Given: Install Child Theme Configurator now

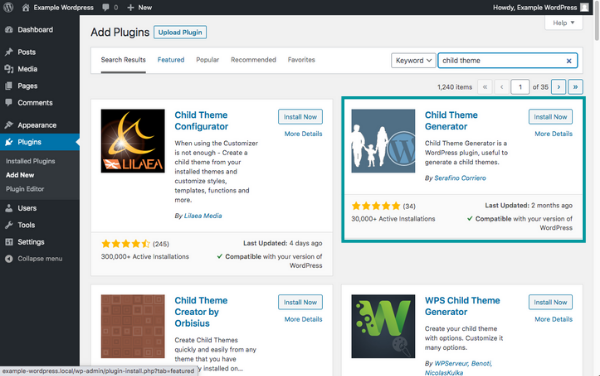Looking at the screenshot, I should click(300, 117).
